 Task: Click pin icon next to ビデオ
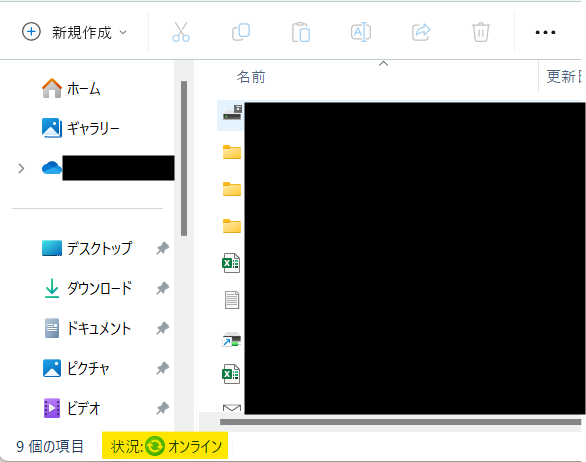(163, 408)
